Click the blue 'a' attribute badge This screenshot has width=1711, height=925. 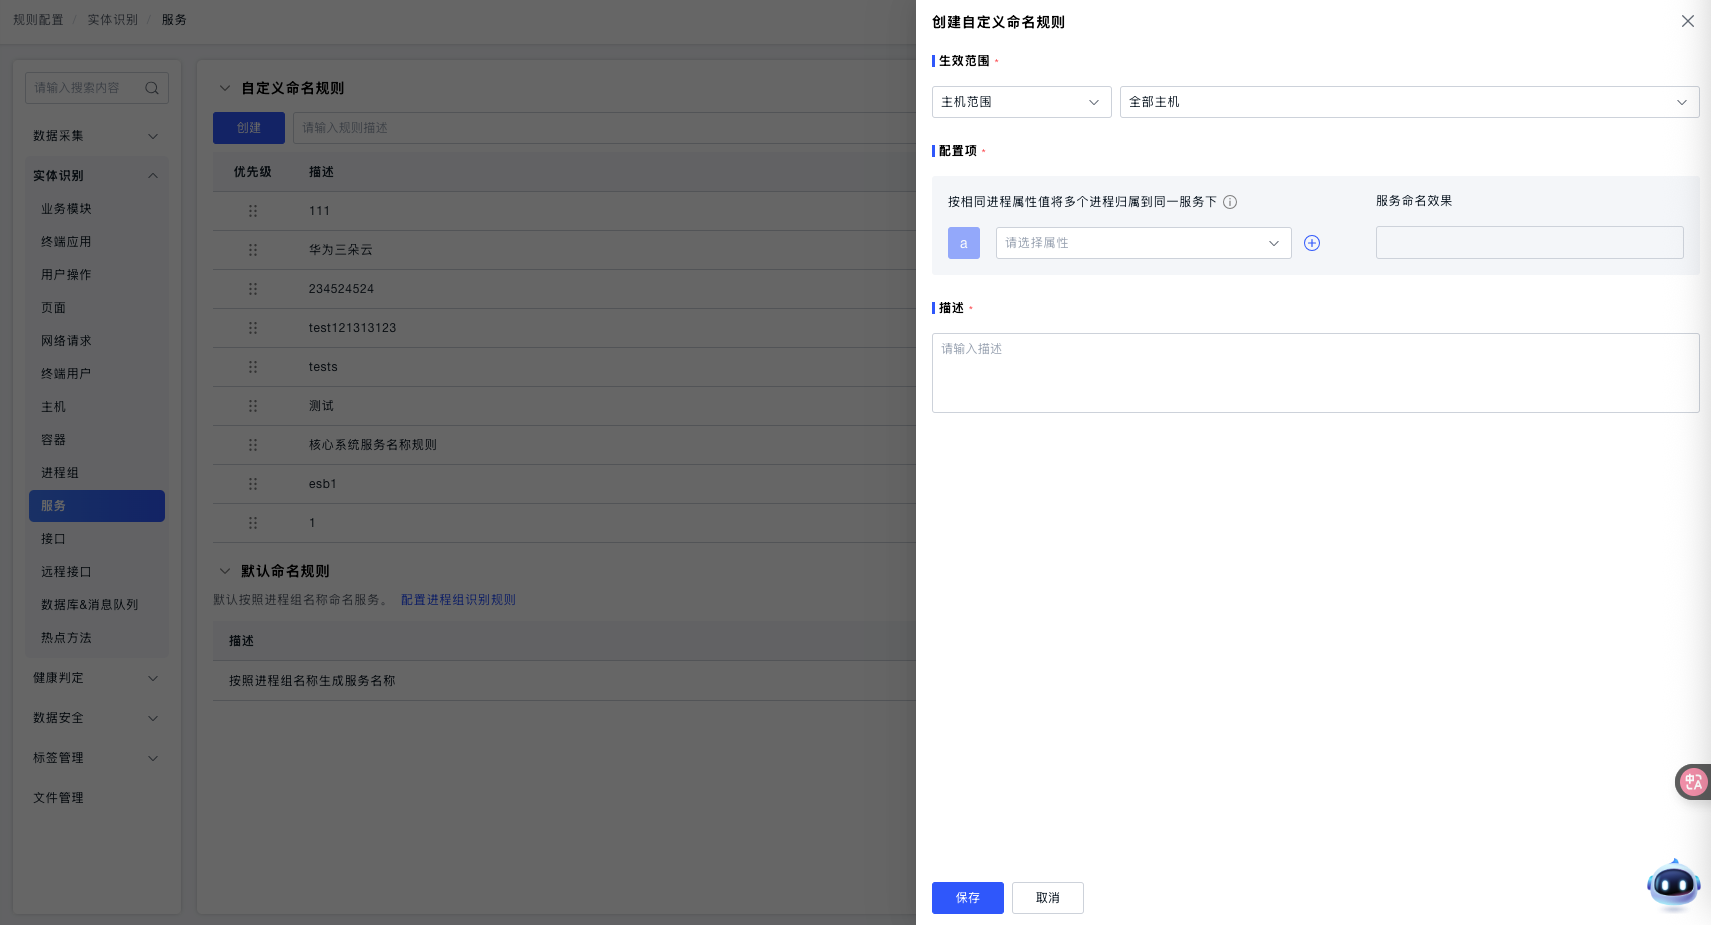click(x=964, y=243)
